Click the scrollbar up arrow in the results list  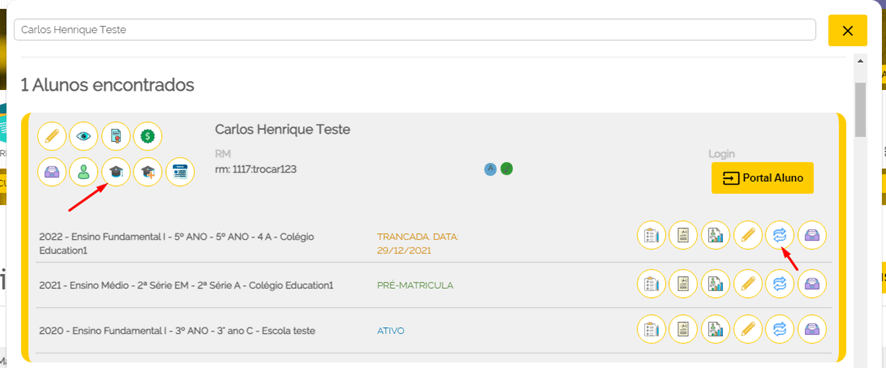pyautogui.click(x=861, y=61)
